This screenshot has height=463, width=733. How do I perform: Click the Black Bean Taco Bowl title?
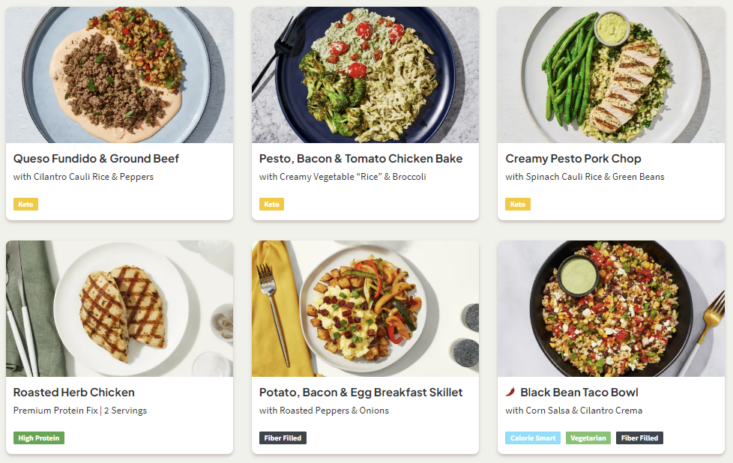click(579, 392)
